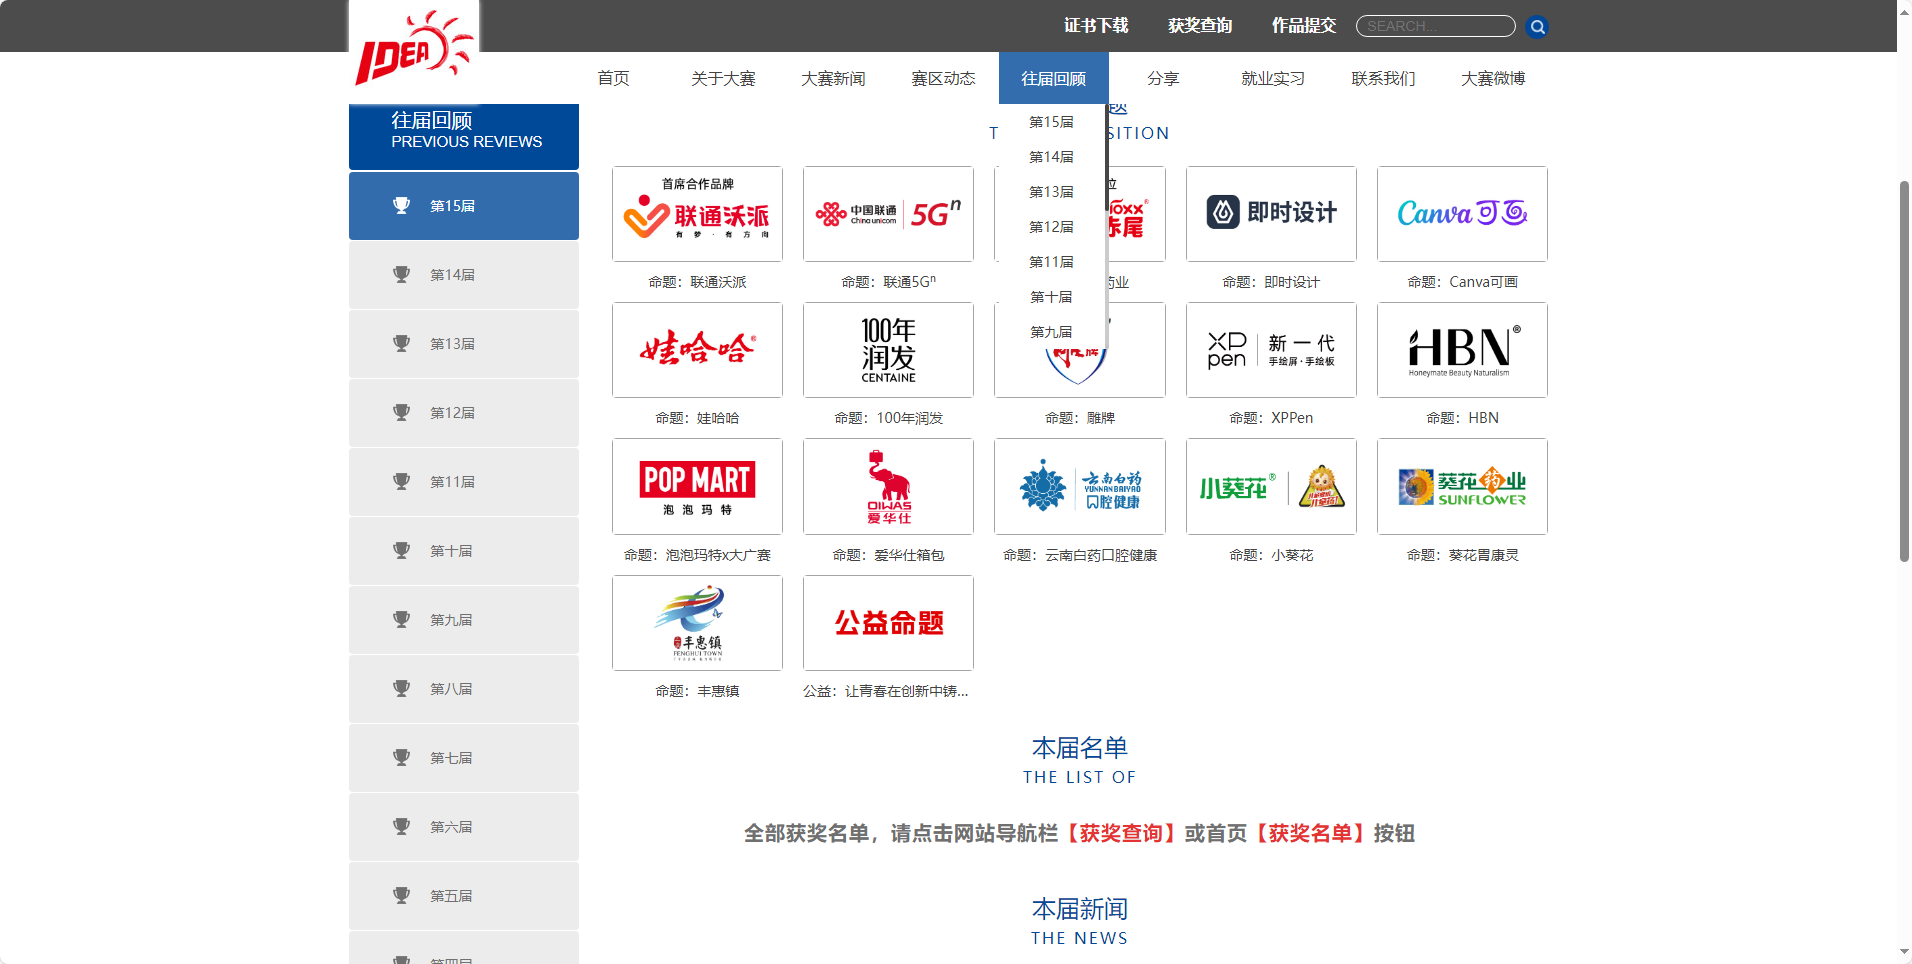
Task: Click the 证书下载 top link
Action: pos(1096,26)
